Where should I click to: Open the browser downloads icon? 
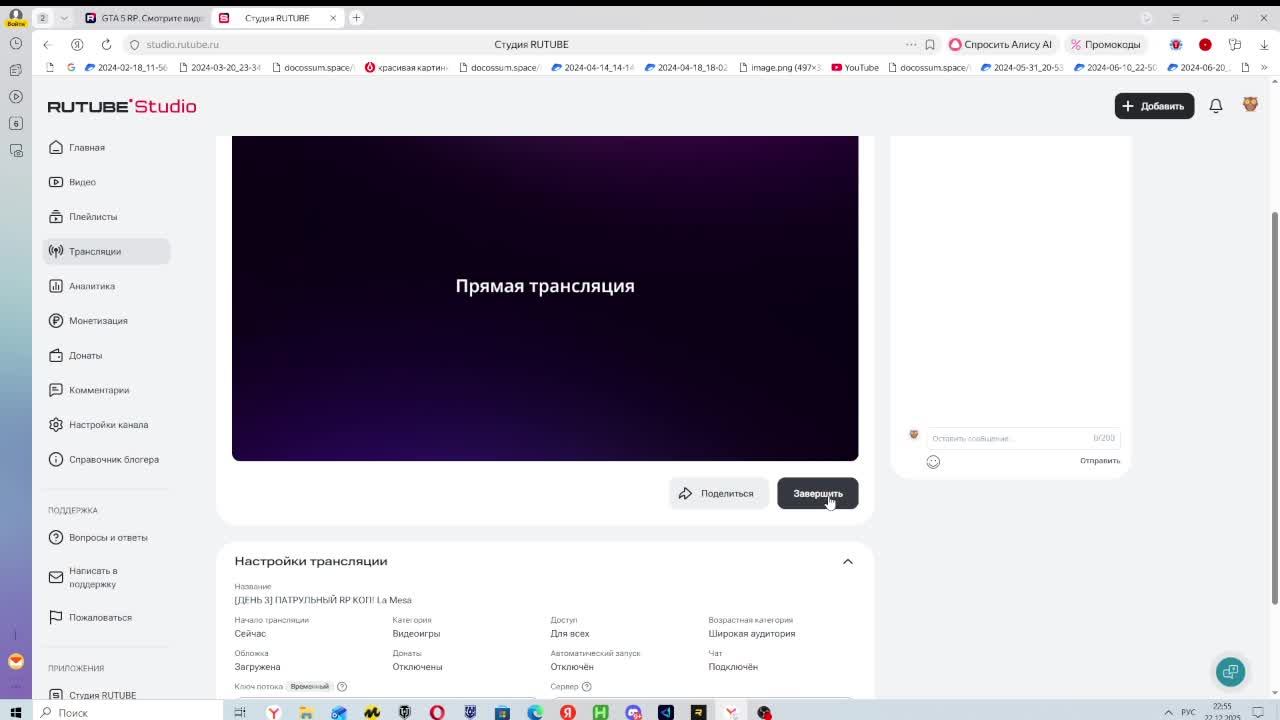[1264, 44]
